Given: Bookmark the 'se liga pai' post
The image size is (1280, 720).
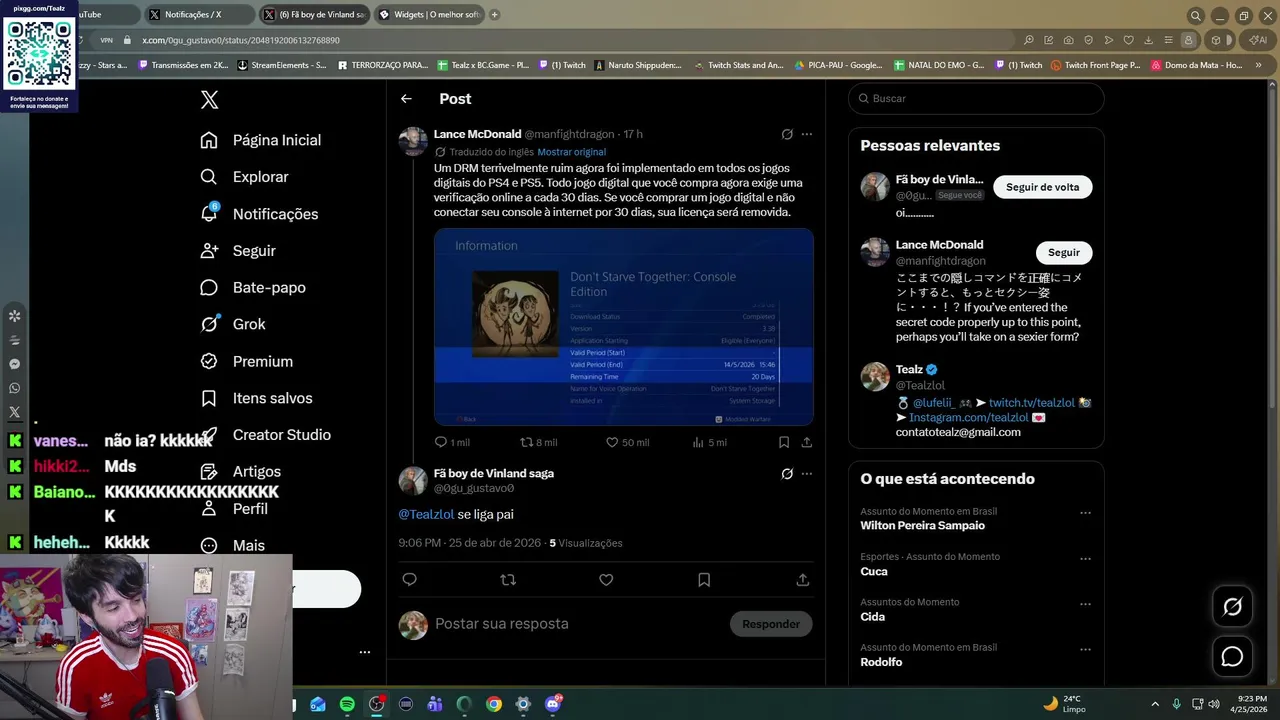Looking at the screenshot, I should tap(704, 580).
